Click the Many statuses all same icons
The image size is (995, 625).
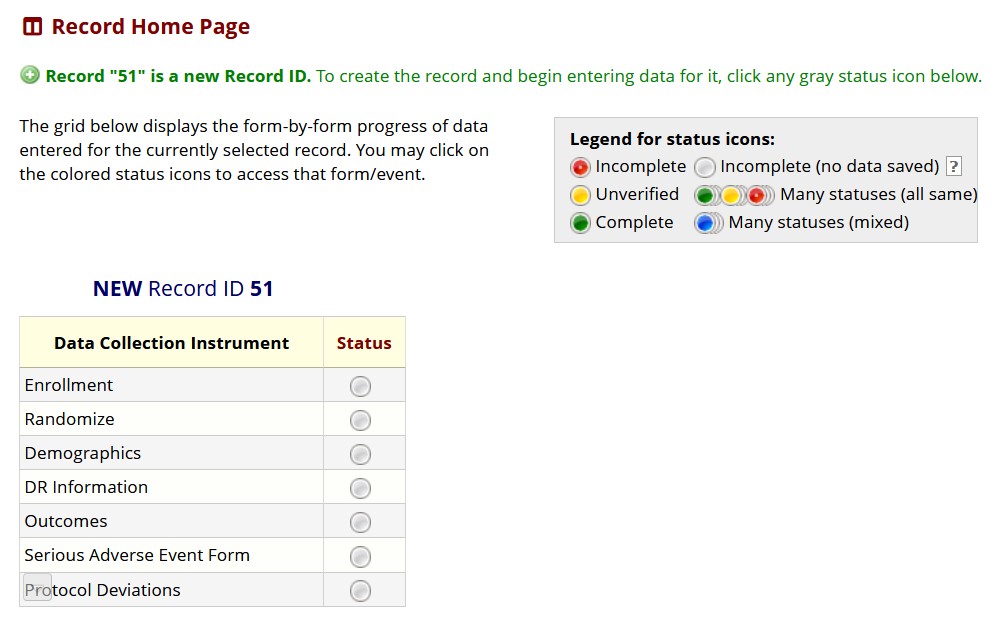[733, 195]
